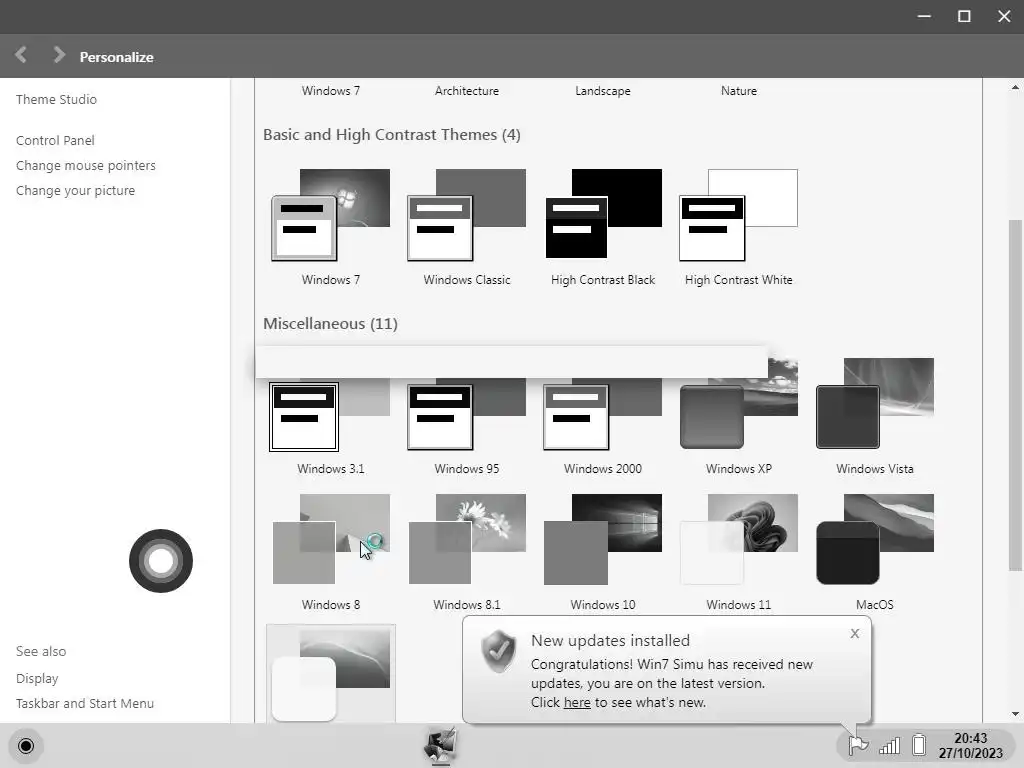
Task: Go to Taskbar and Start Menu
Action: pos(85,703)
